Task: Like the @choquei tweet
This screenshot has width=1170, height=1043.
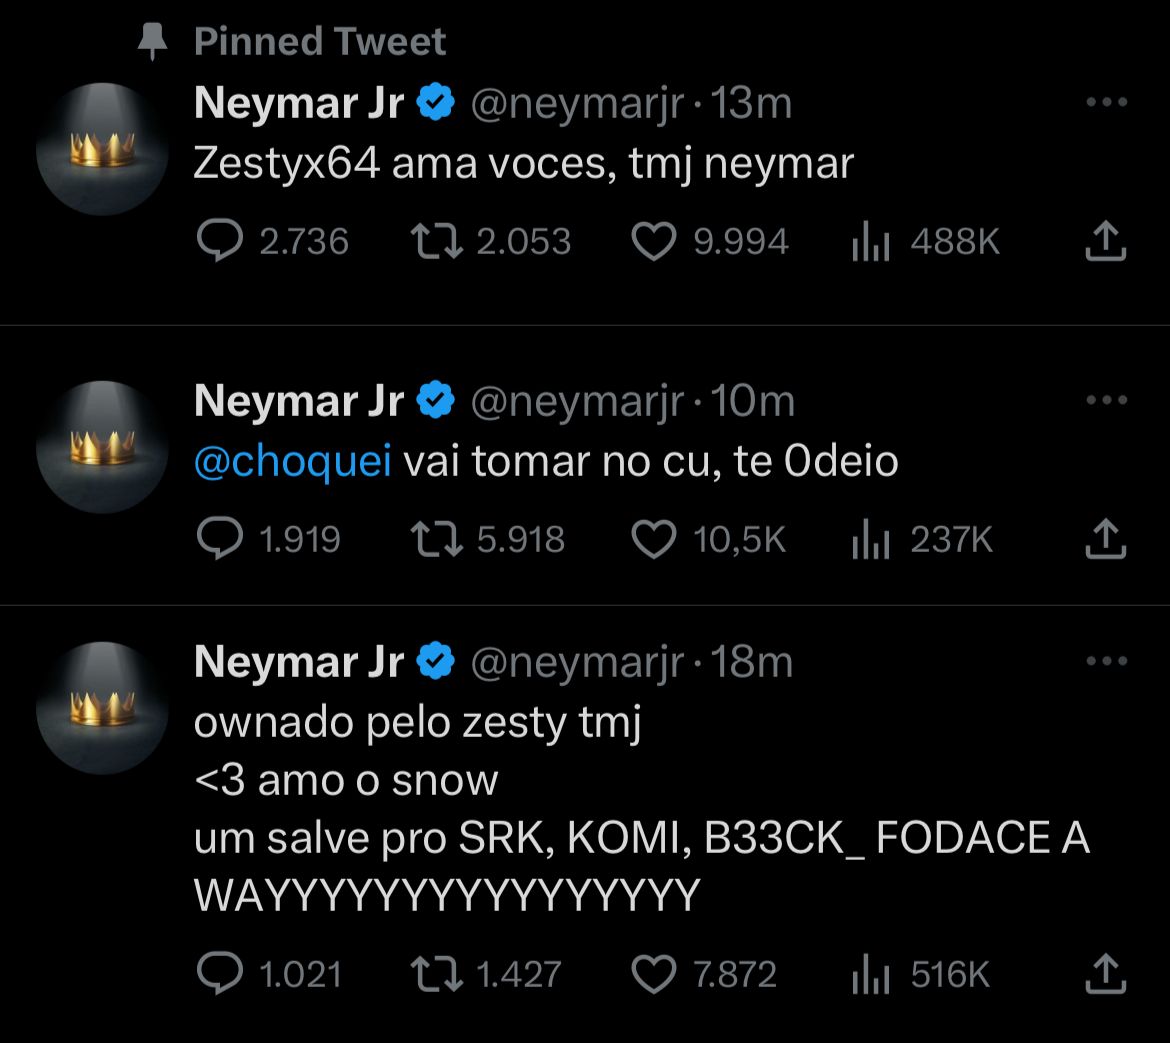Action: tap(655, 540)
